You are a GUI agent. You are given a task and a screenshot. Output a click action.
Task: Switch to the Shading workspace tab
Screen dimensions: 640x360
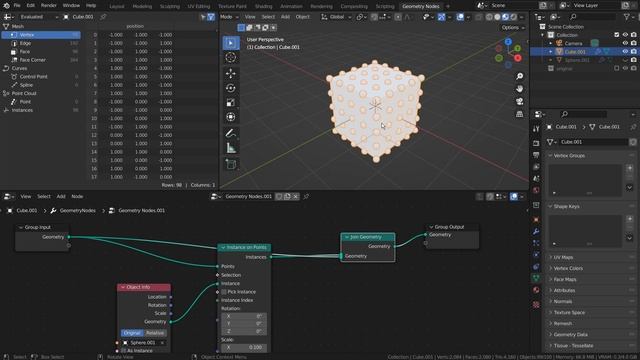263,6
